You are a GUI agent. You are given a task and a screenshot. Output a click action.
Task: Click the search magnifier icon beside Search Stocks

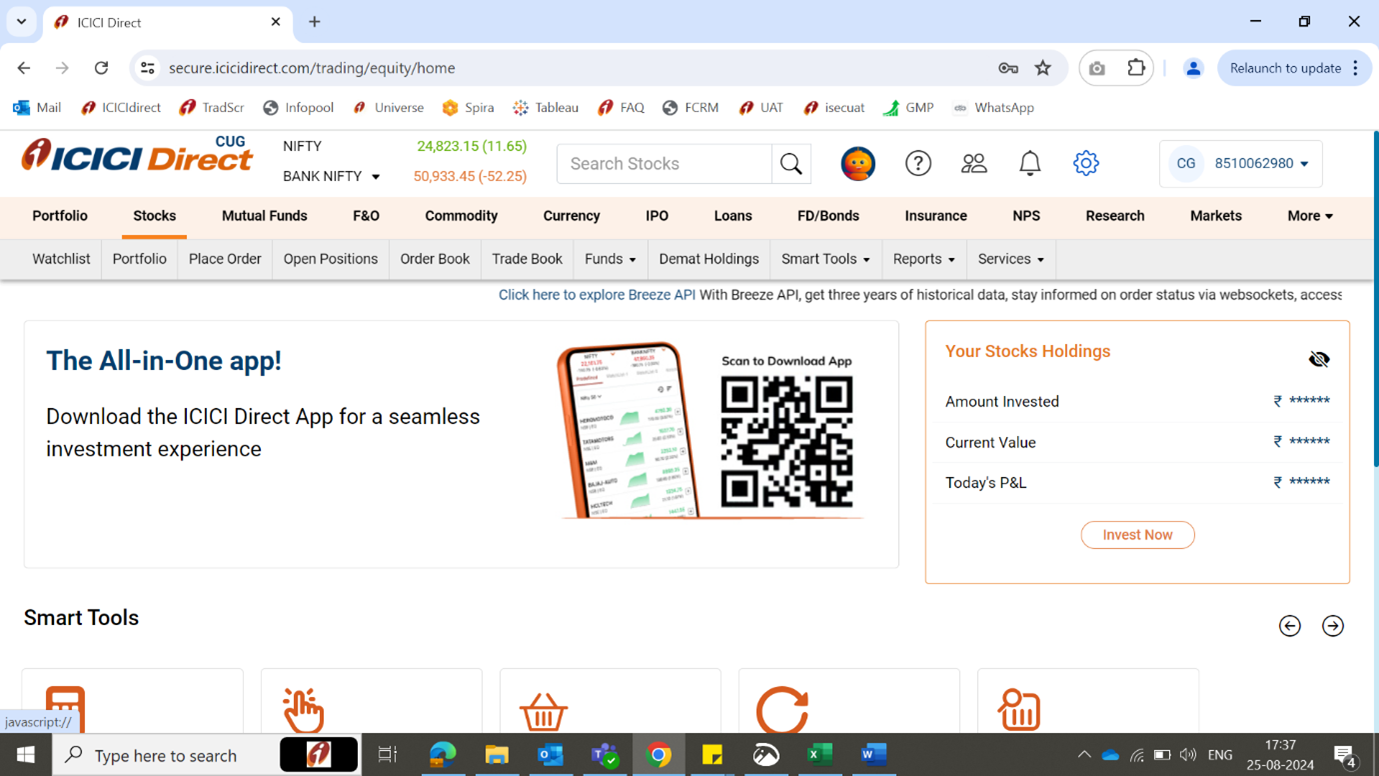point(791,164)
